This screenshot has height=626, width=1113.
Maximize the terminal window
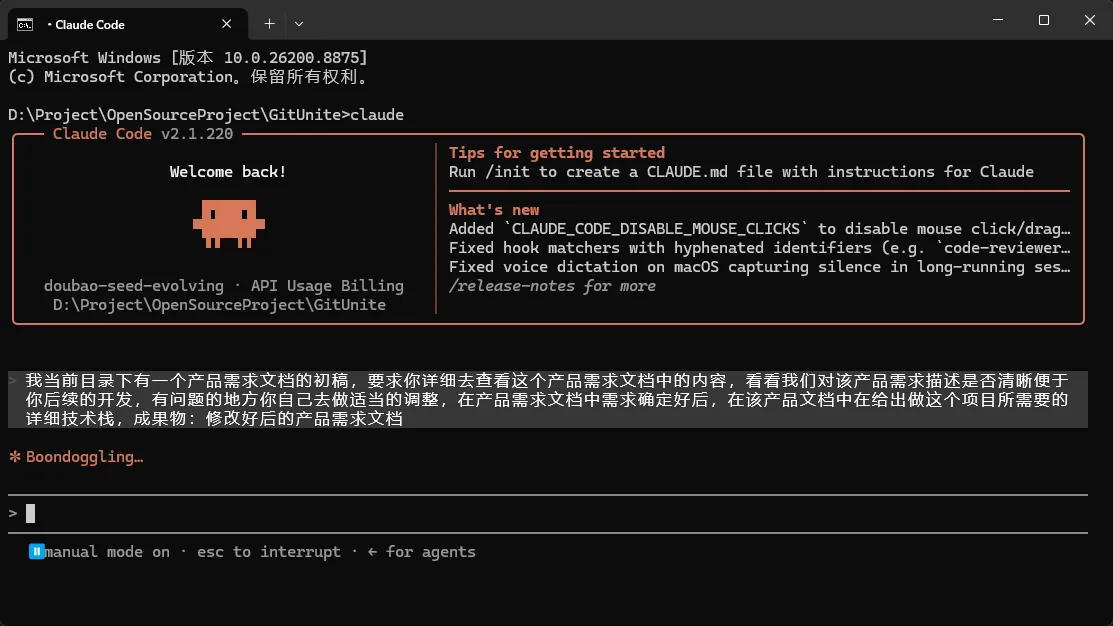1043,20
